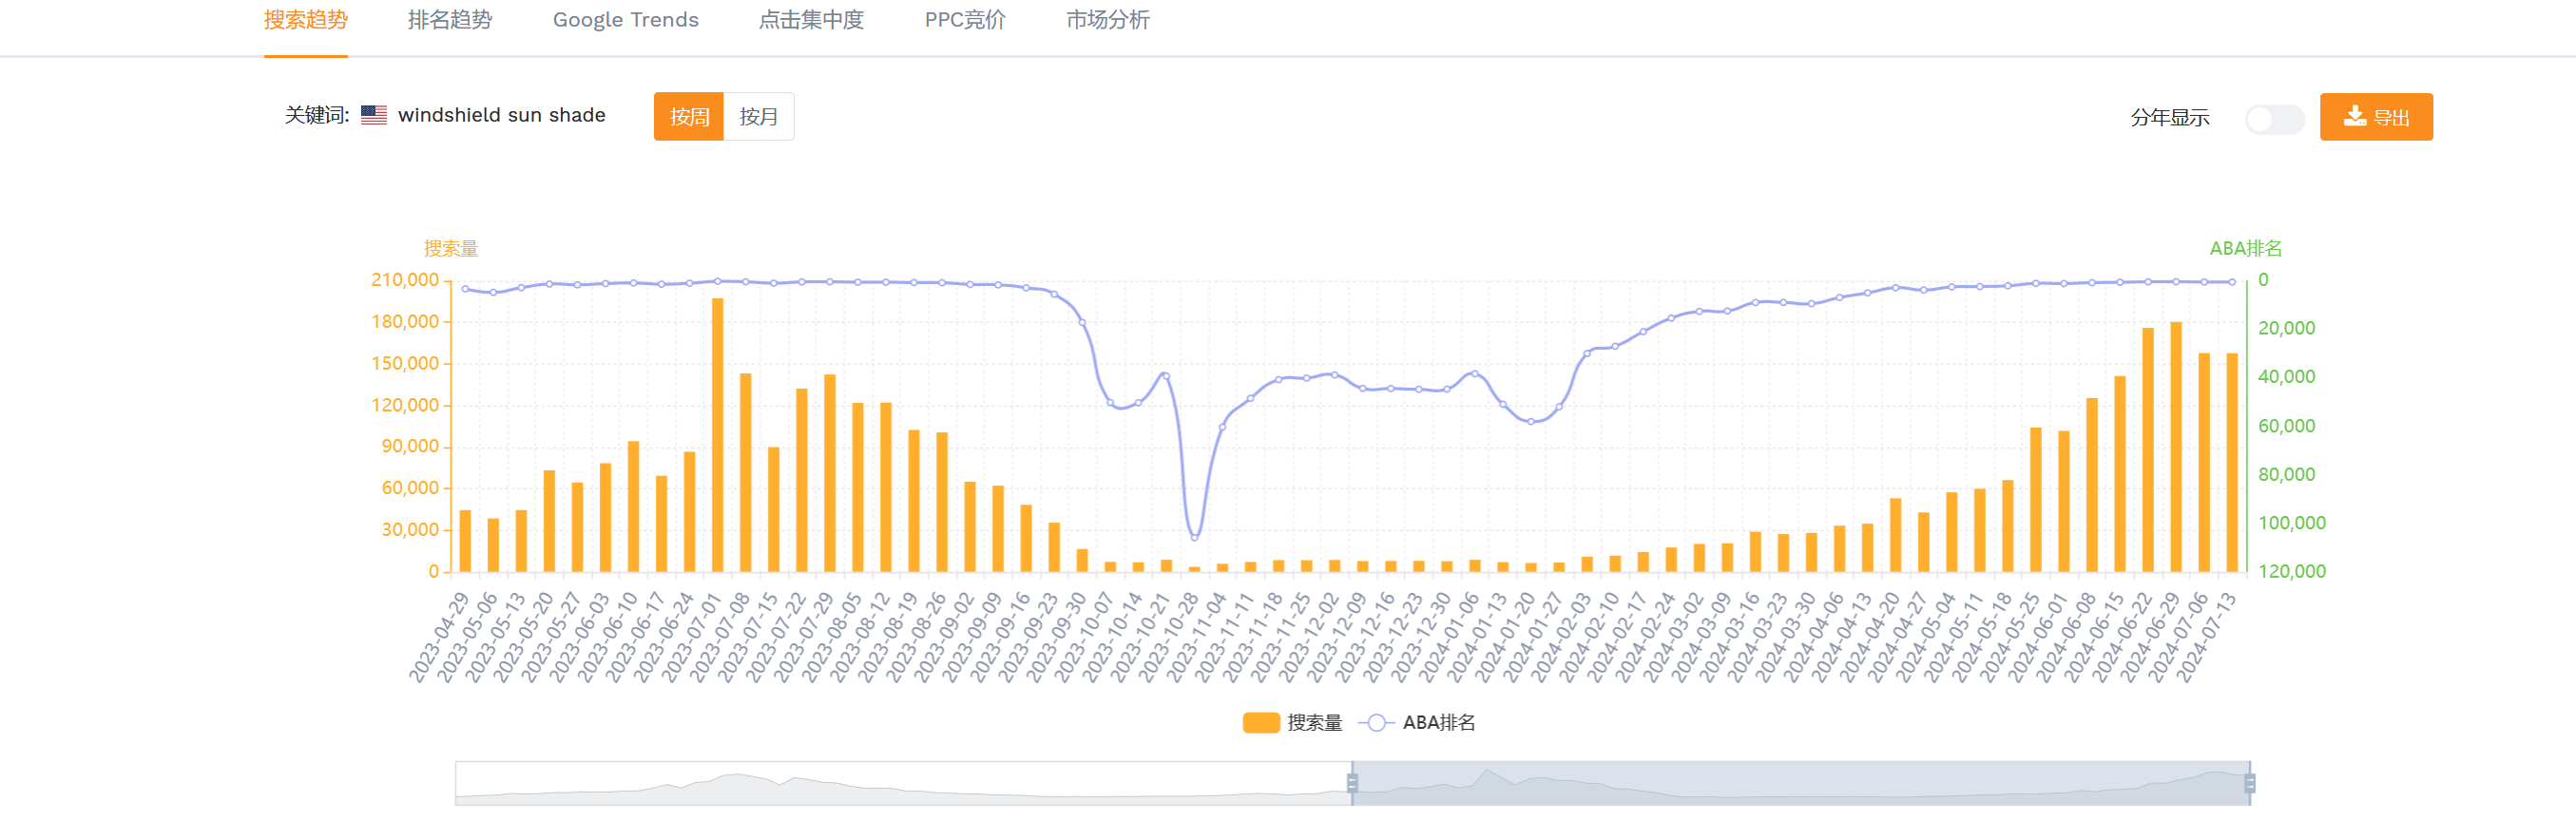2576x840 pixels.
Task: Click right handle of range slider
Action: (x=2249, y=783)
